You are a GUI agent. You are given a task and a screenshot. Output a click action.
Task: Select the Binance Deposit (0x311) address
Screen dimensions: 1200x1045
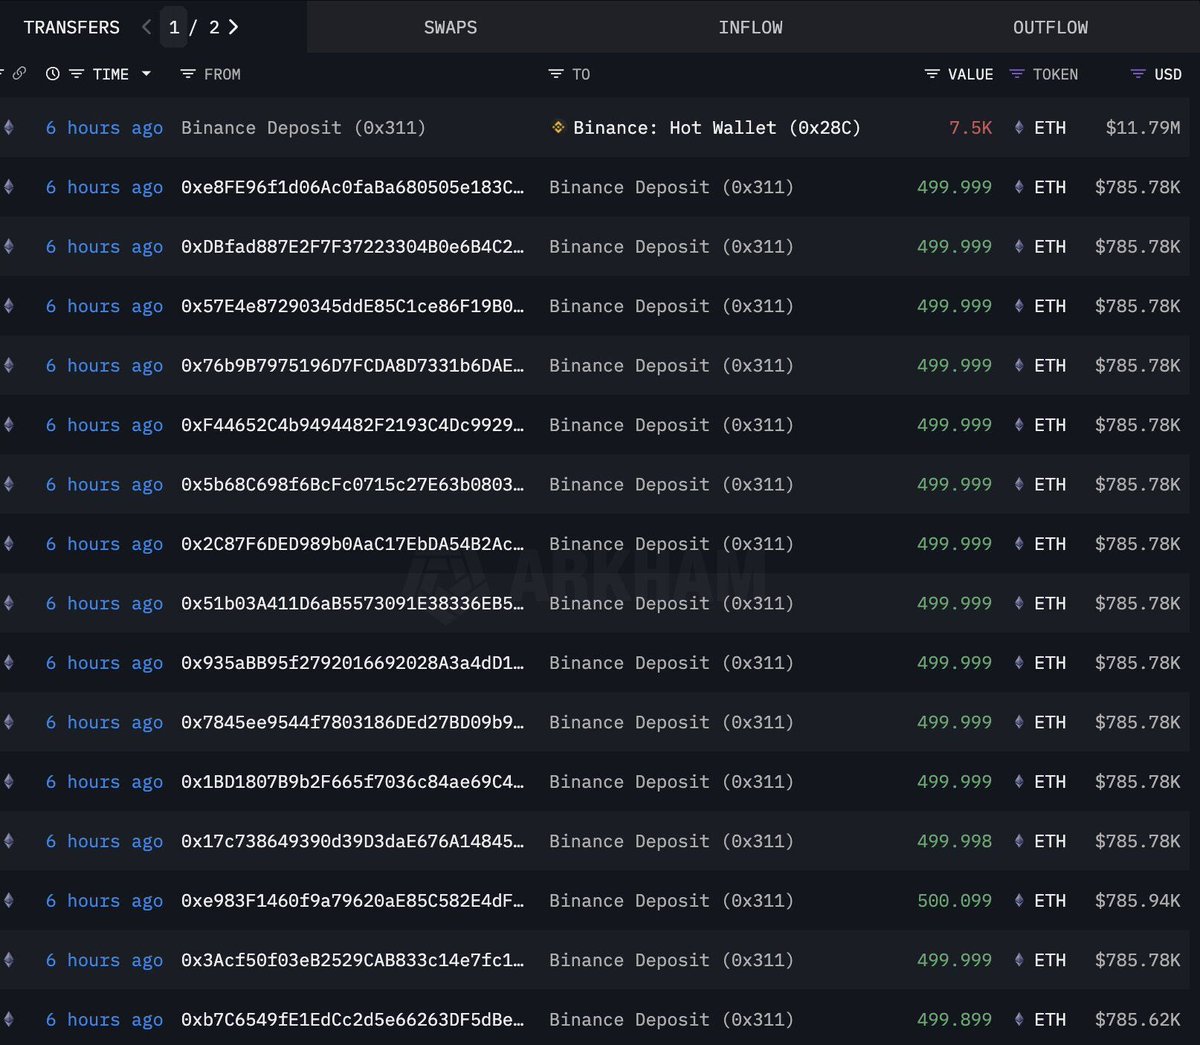305,127
